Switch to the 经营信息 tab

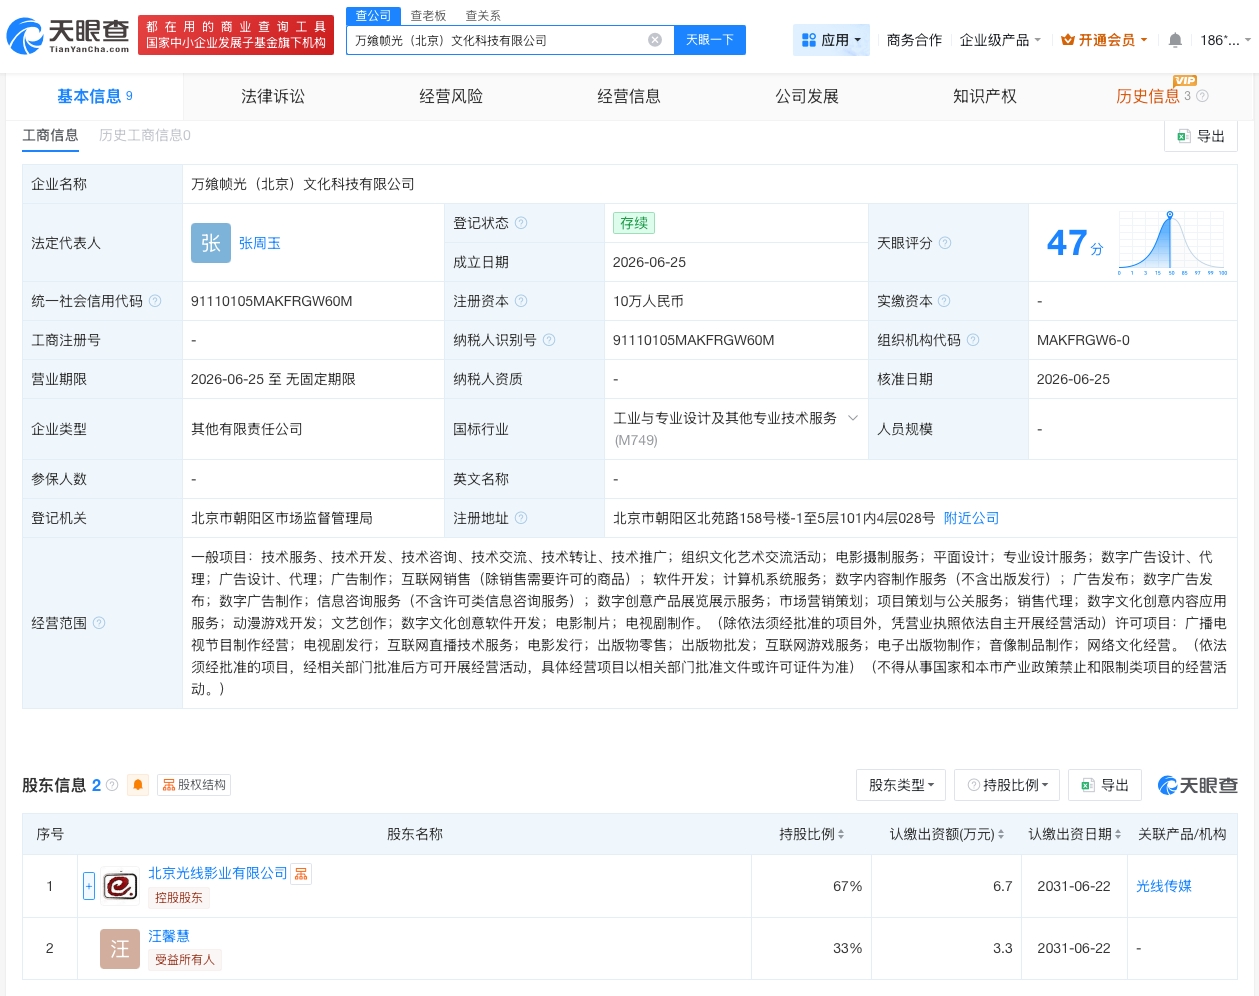[x=629, y=96]
